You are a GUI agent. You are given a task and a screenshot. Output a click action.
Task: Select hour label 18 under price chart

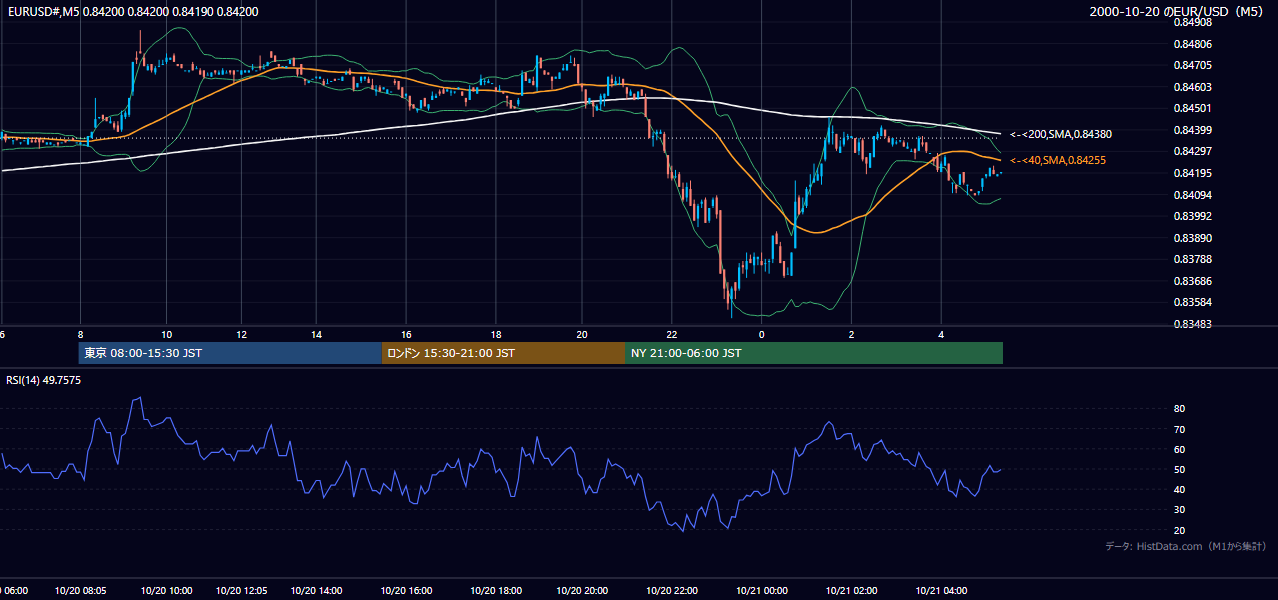496,334
